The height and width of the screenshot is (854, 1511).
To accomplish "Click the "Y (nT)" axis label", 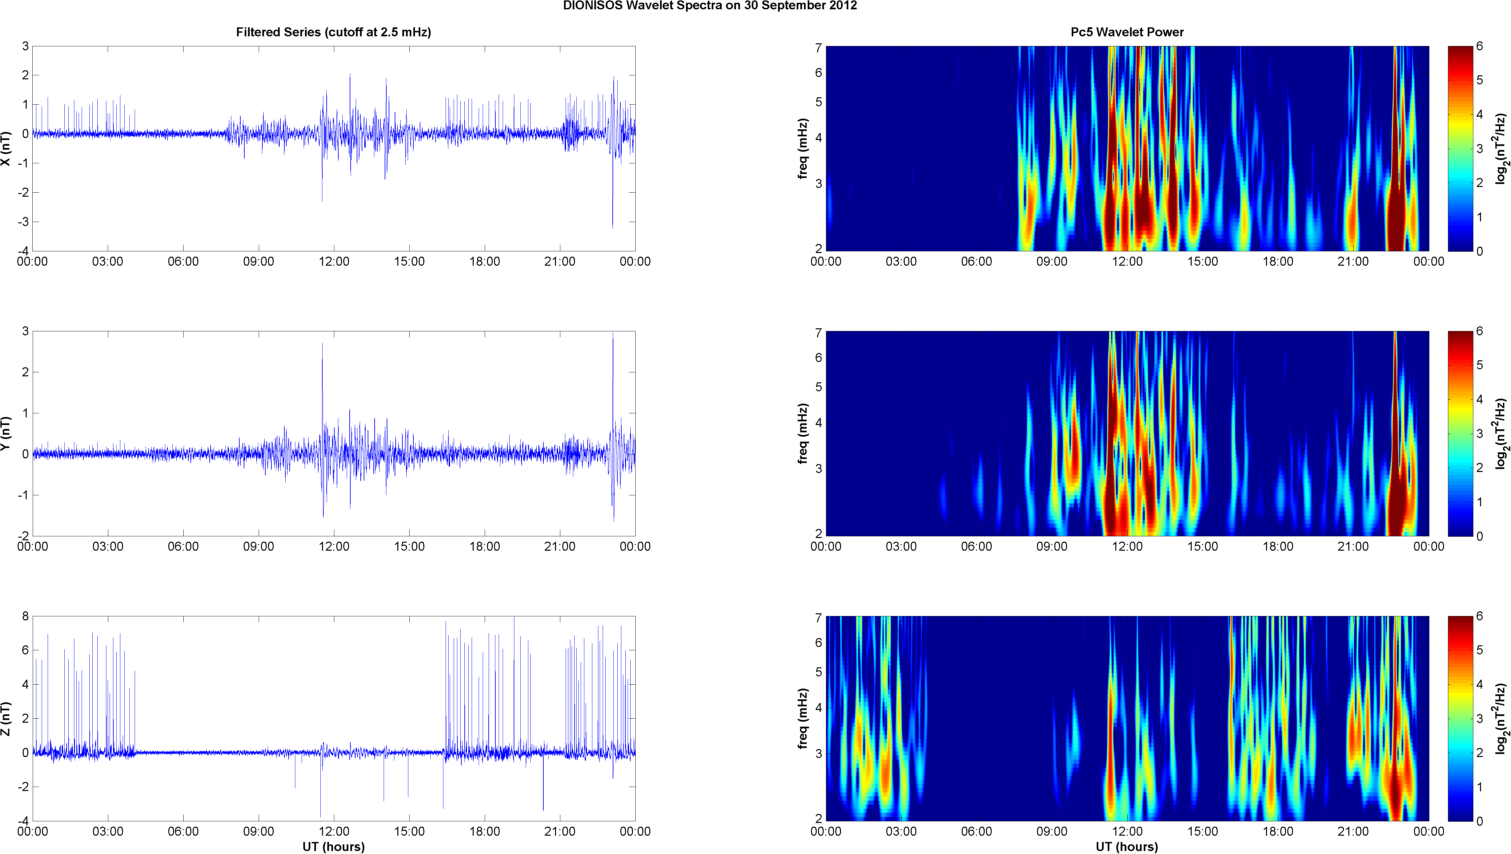I will [7, 434].
